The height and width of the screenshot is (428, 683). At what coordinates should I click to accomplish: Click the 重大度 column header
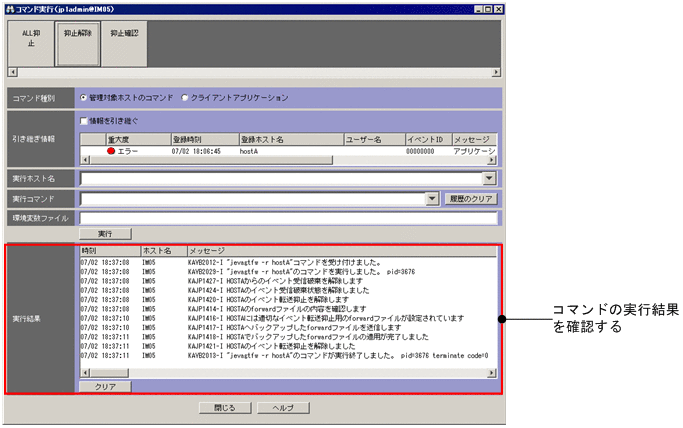tap(139, 139)
